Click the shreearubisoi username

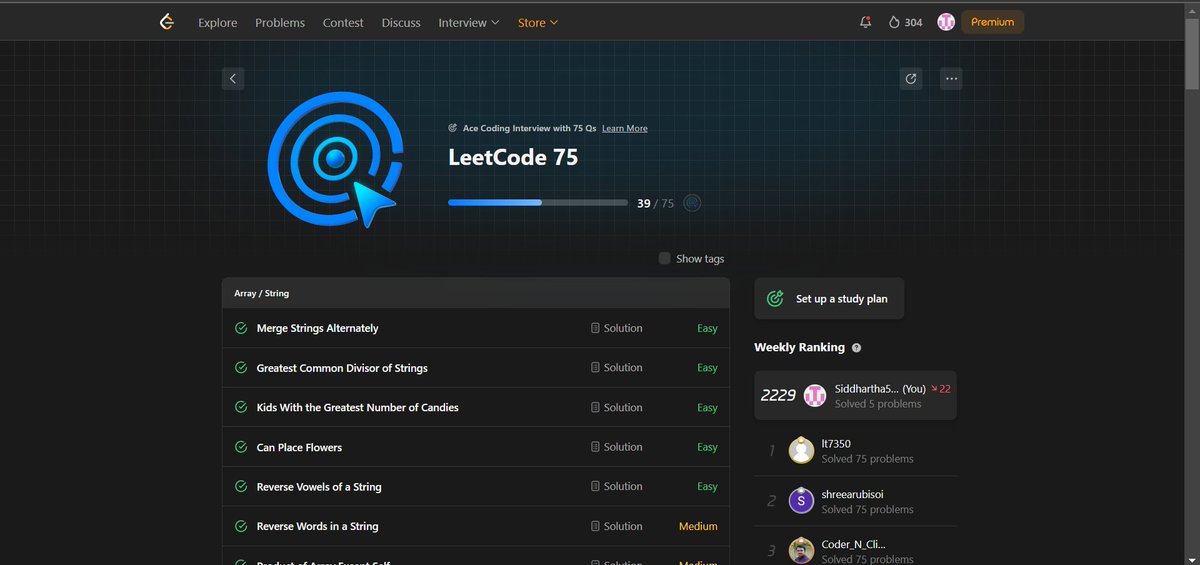[x=852, y=494]
